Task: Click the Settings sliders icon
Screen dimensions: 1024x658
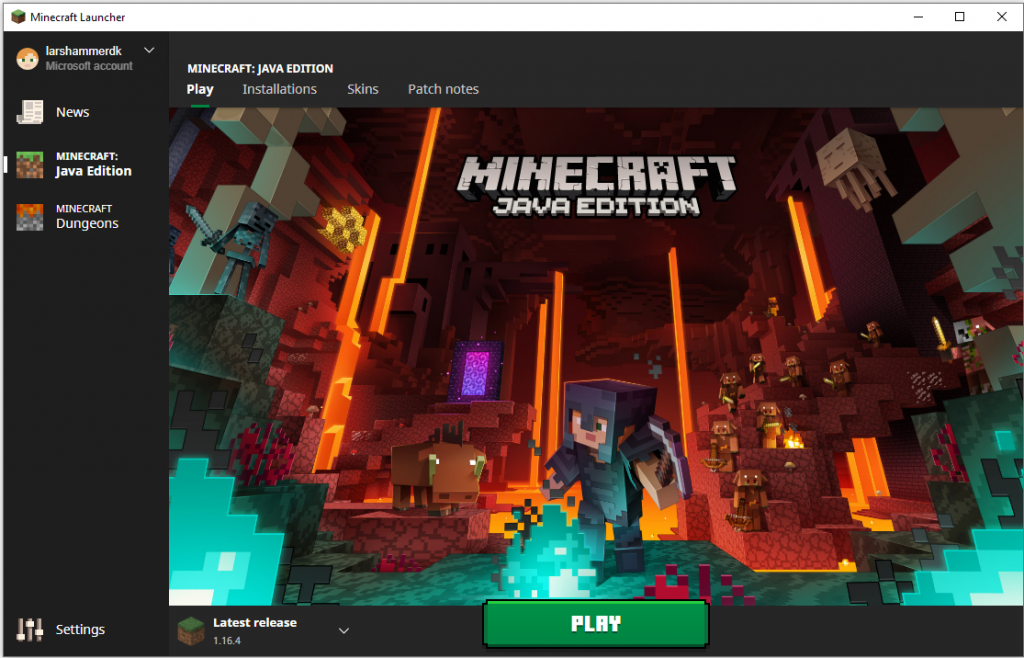Action: (29, 629)
